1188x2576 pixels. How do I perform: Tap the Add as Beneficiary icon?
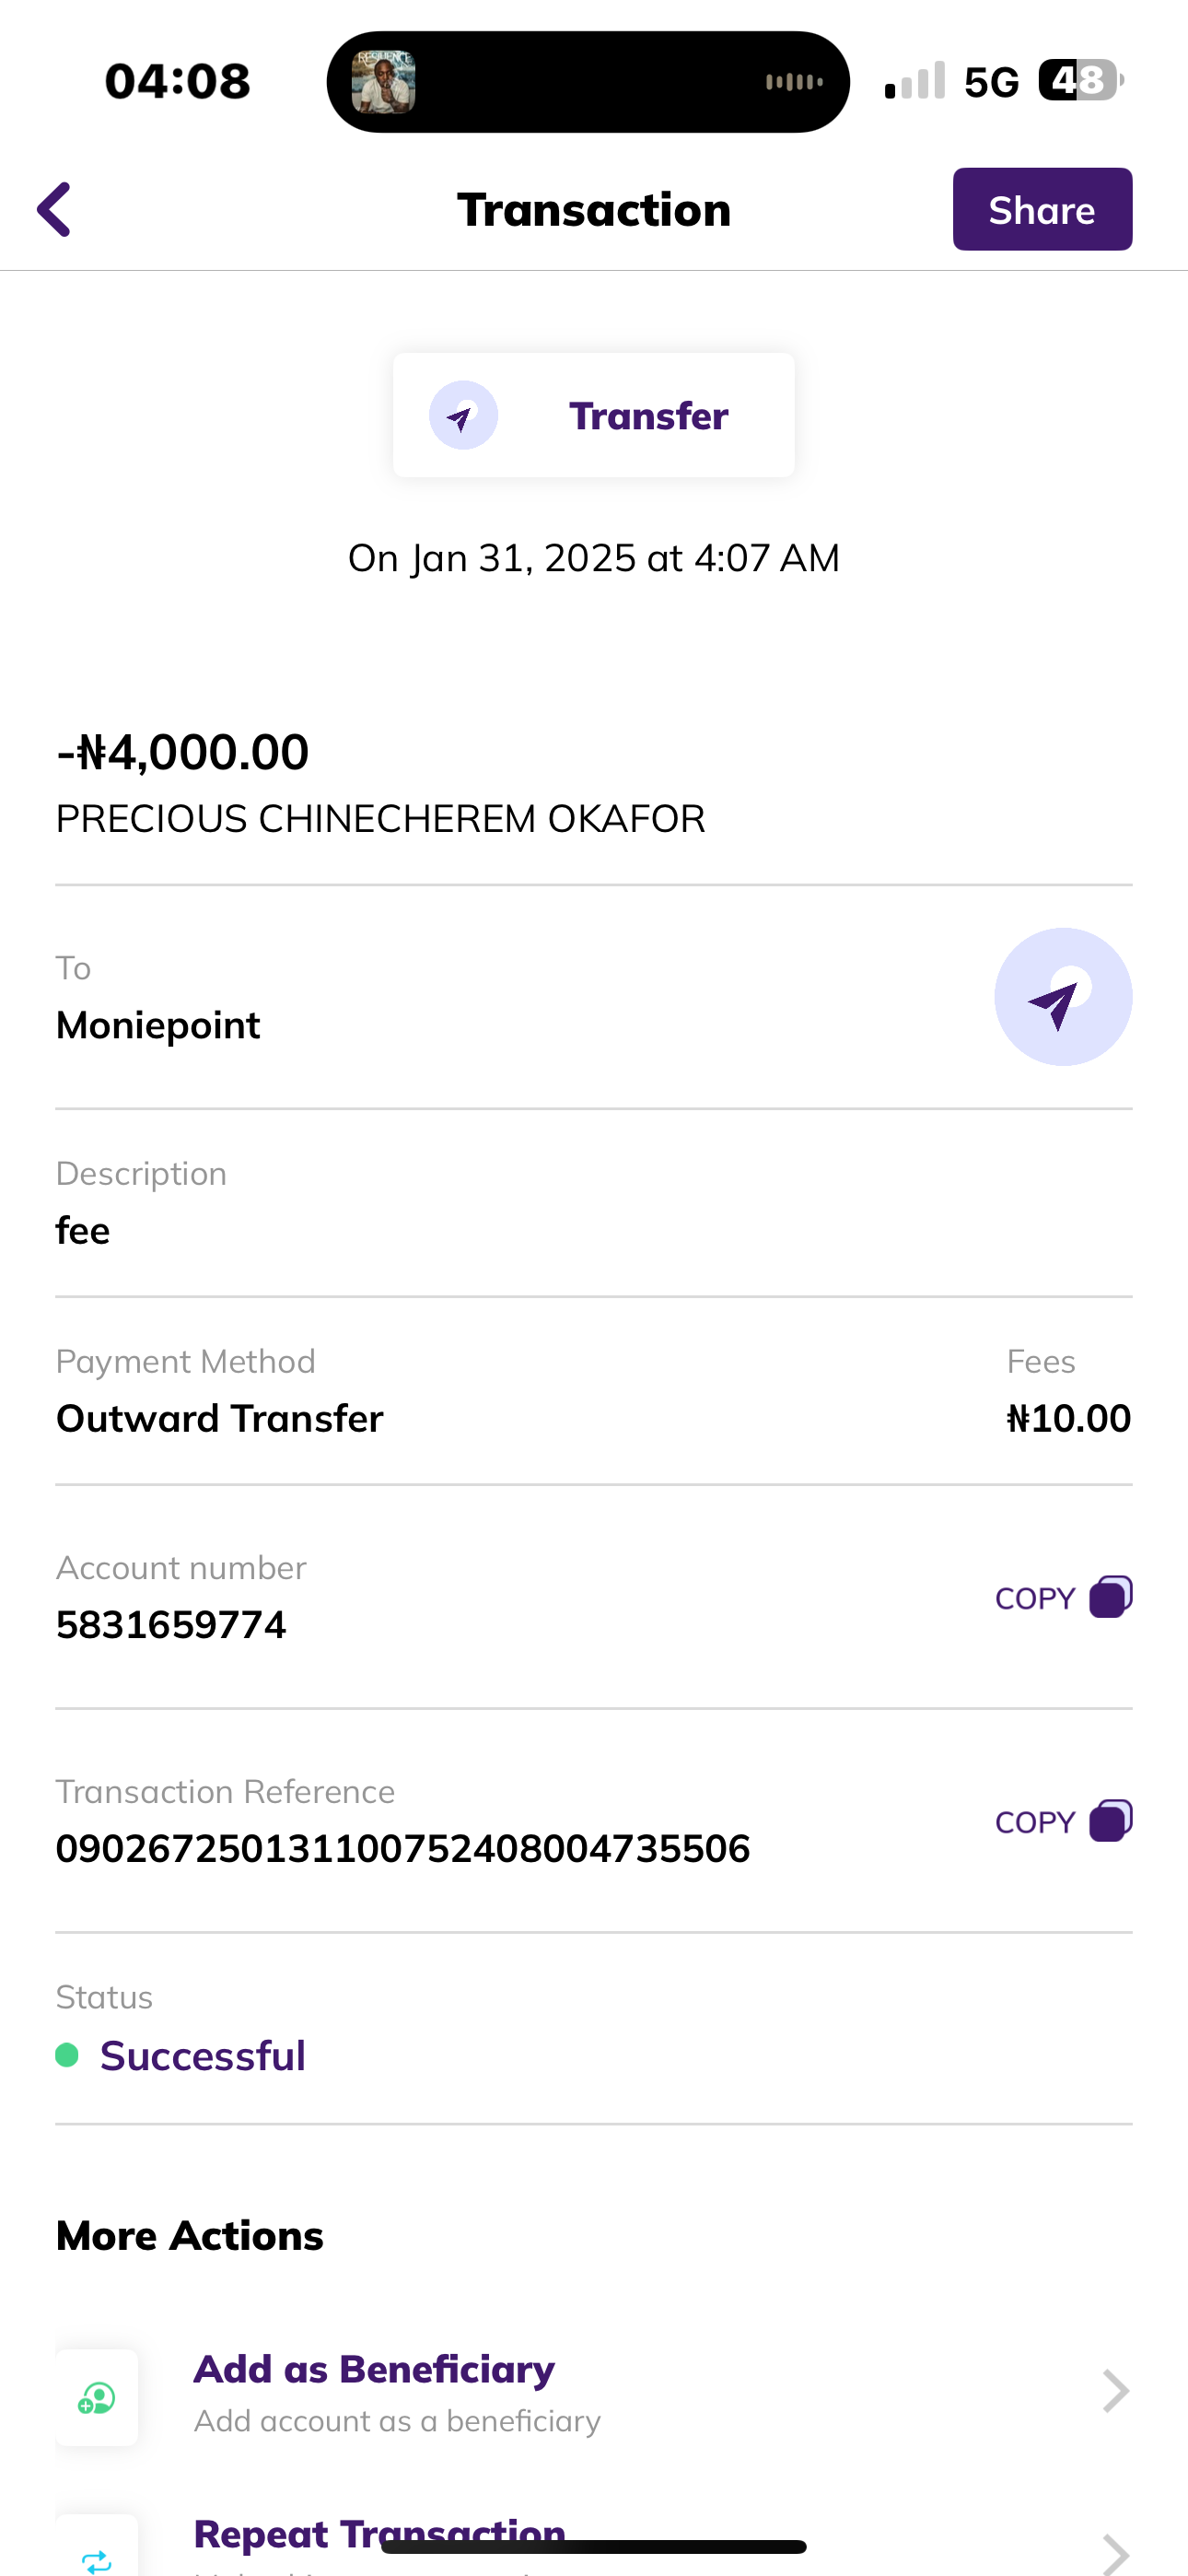[x=97, y=2397]
